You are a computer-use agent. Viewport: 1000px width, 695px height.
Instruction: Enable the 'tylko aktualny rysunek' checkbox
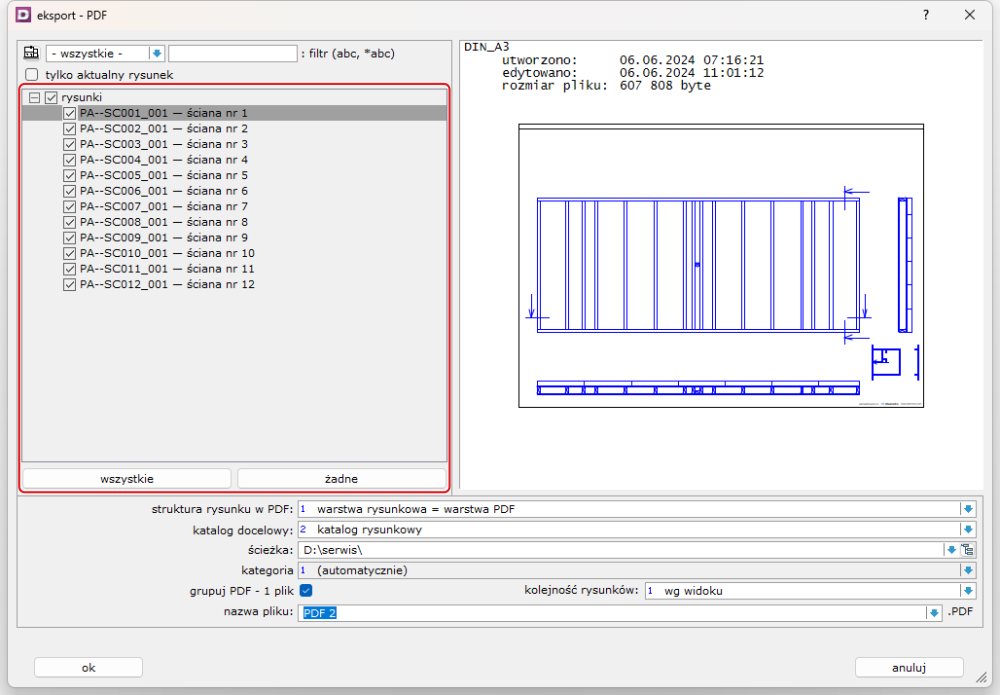tap(32, 75)
